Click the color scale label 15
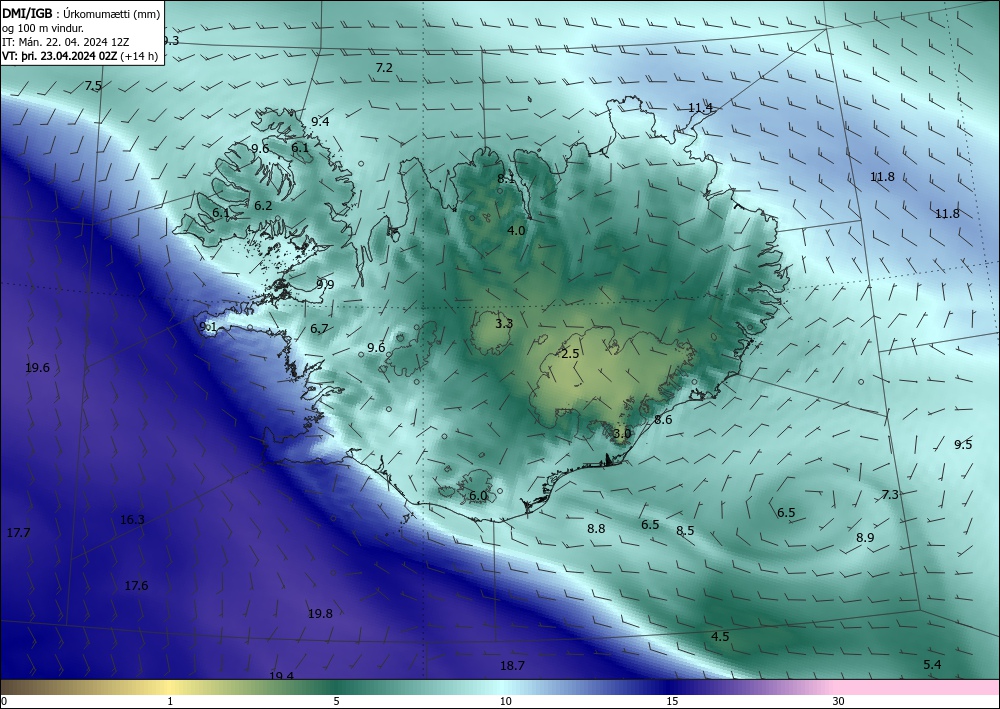 click(x=672, y=701)
